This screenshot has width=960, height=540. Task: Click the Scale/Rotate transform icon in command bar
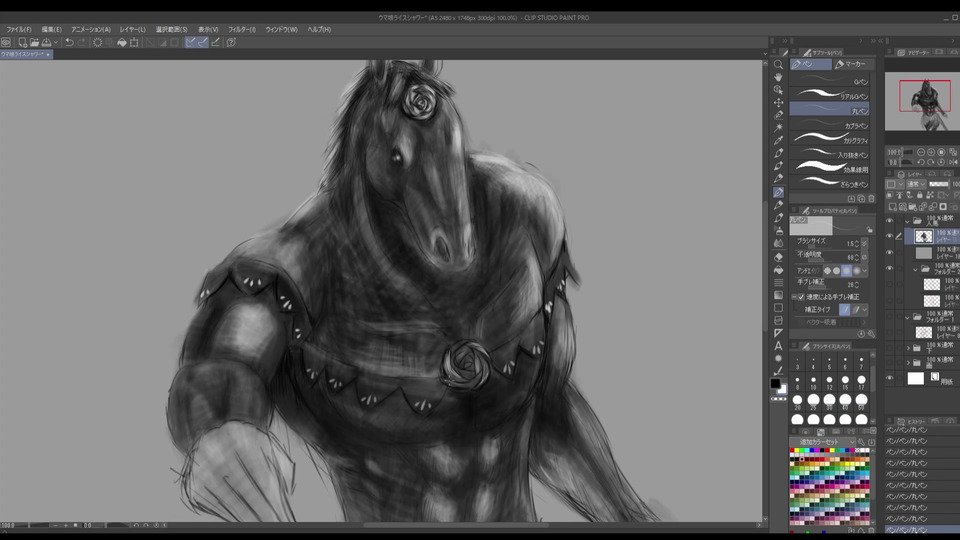point(134,42)
